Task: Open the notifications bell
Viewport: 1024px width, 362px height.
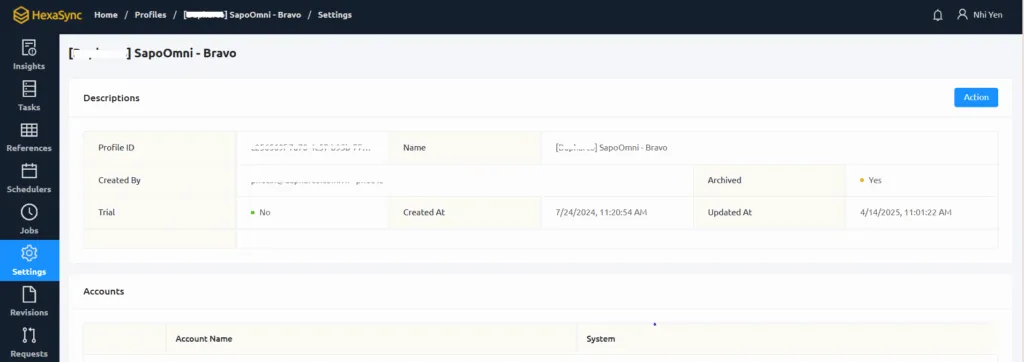Action: [938, 15]
